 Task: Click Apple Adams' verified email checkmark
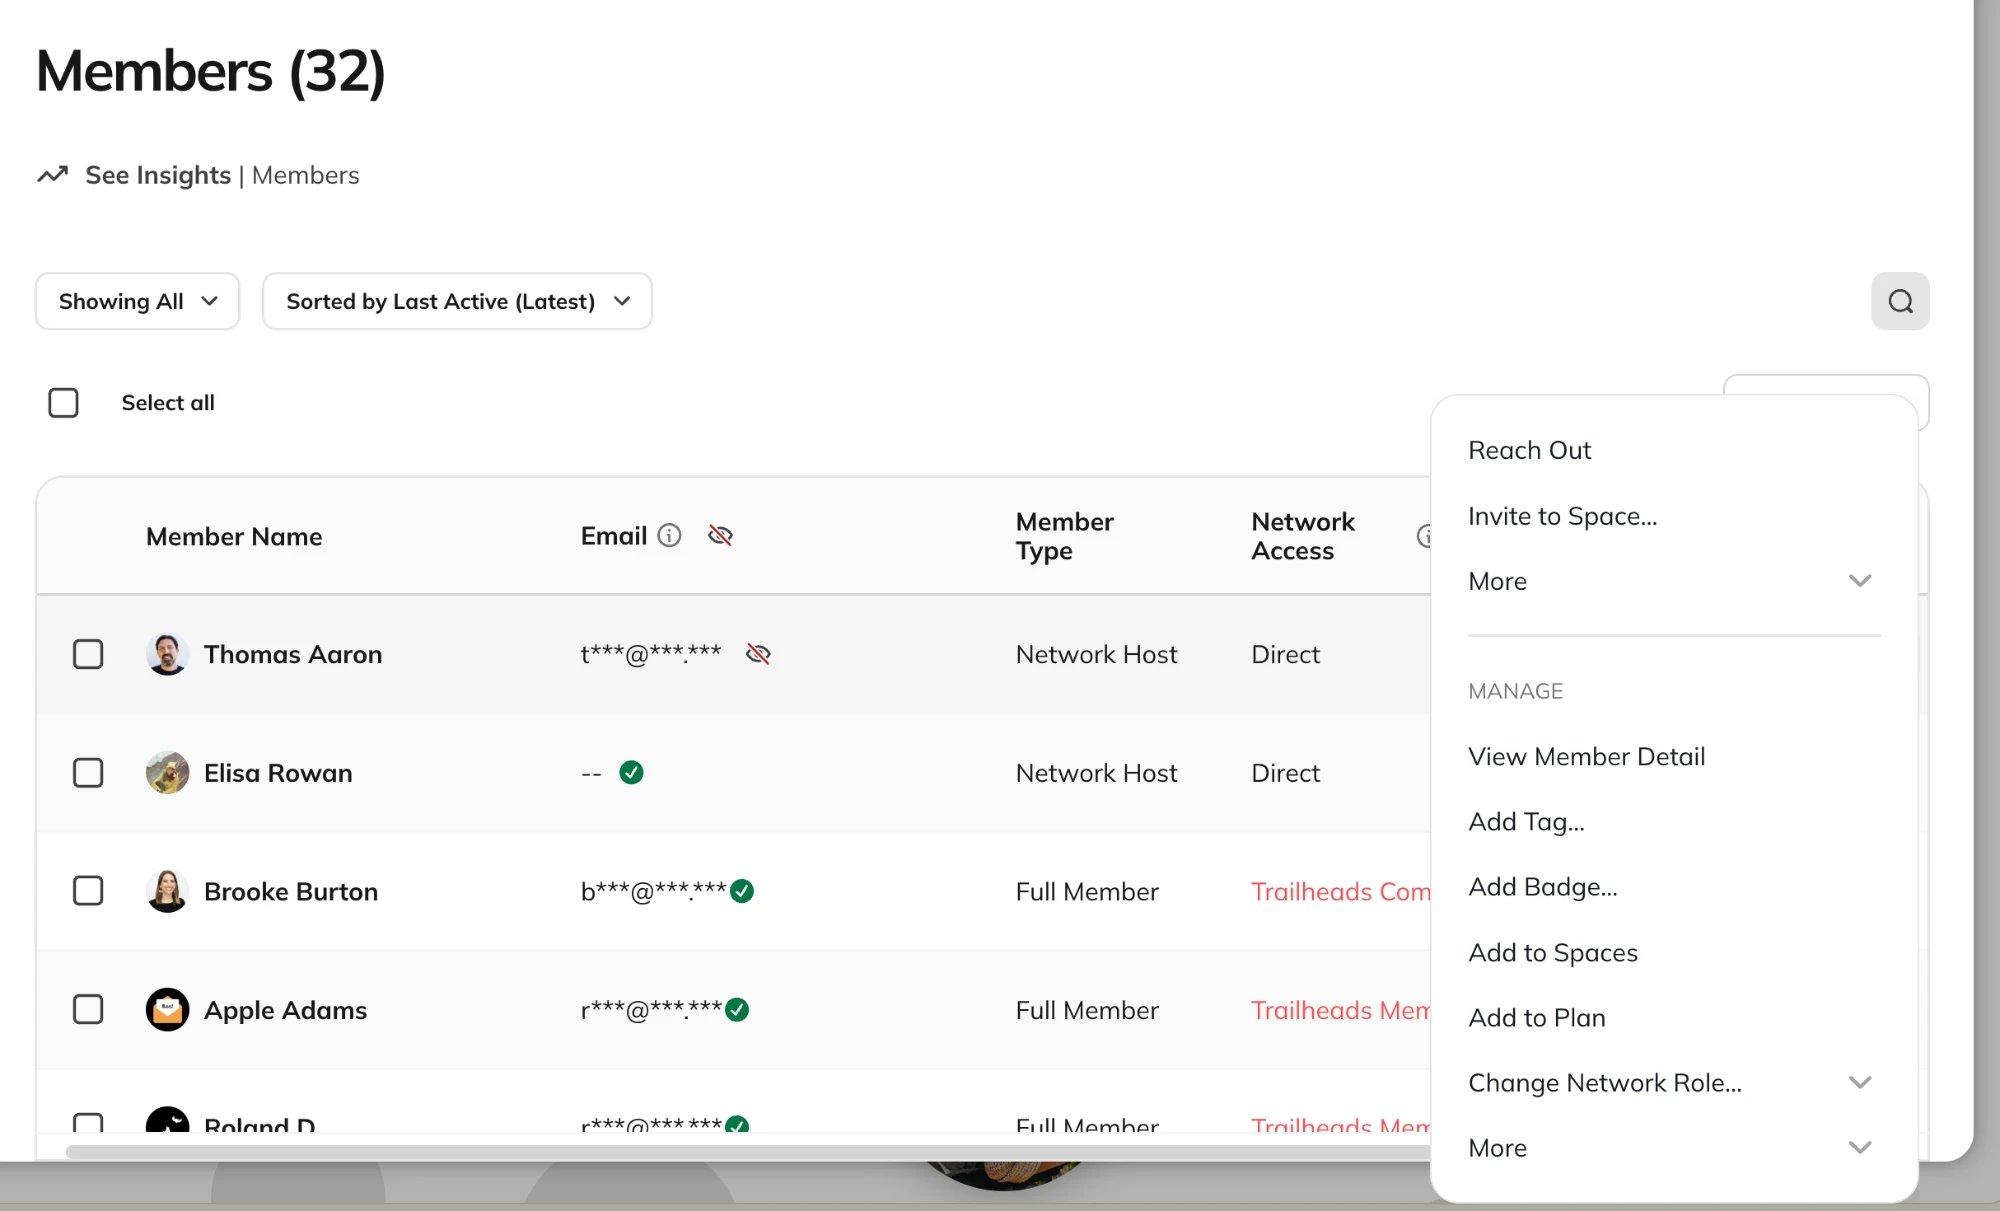point(737,1010)
